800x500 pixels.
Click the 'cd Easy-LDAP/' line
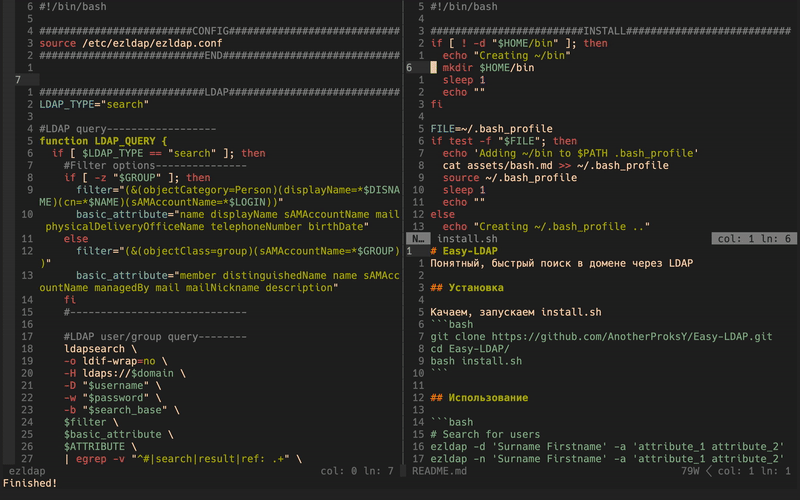click(470, 349)
